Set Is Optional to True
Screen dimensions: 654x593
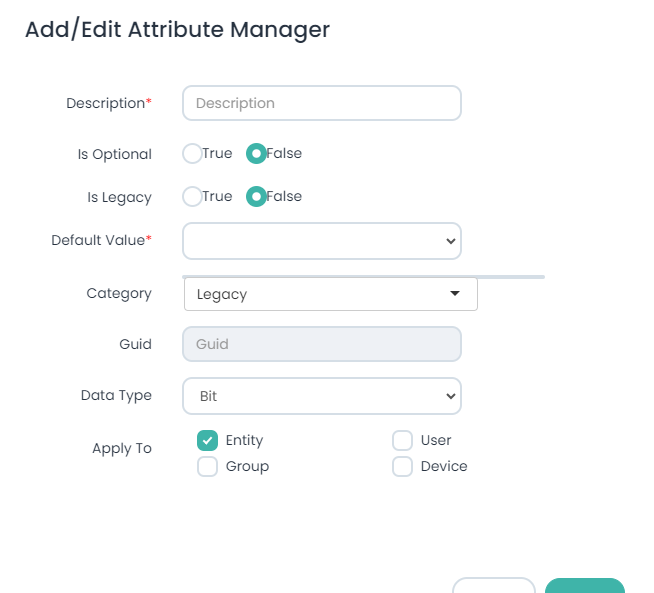192,154
